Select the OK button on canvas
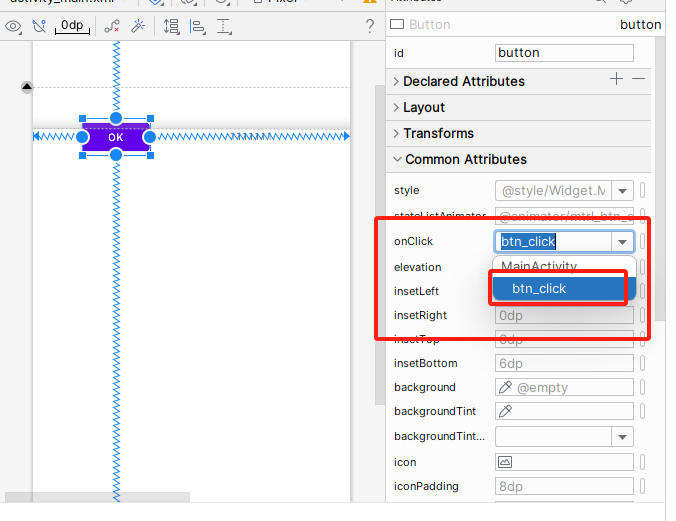 tap(116, 137)
